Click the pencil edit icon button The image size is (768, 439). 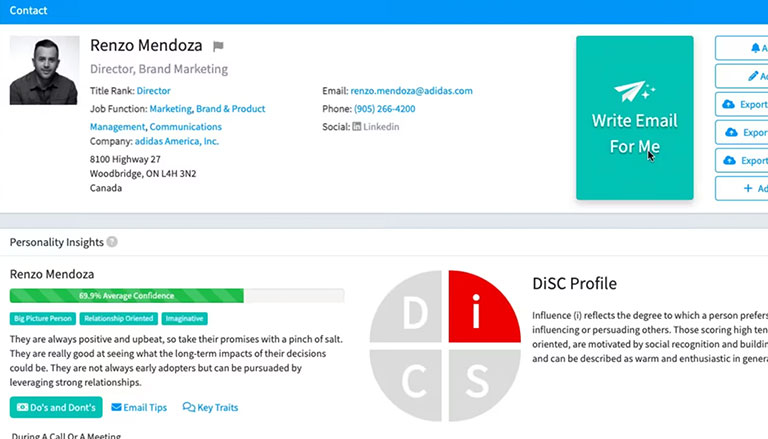753,76
